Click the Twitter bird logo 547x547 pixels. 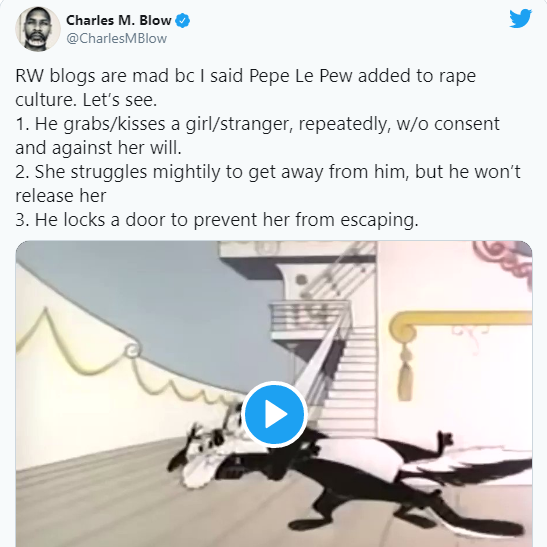tap(520, 18)
